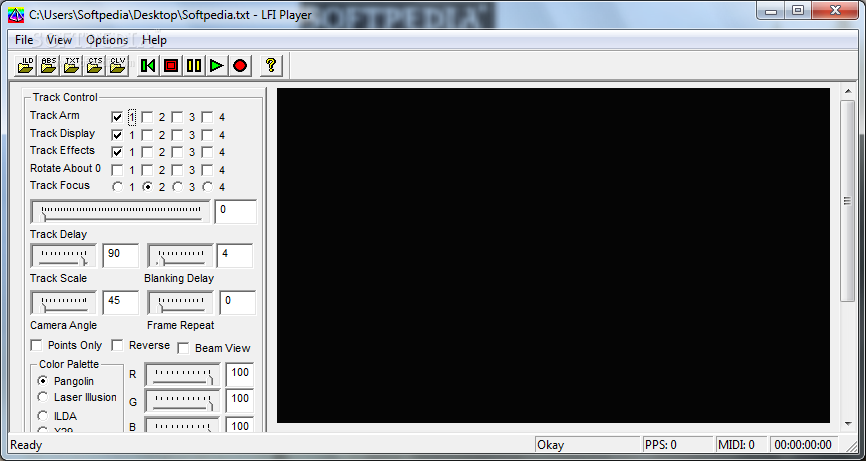Image resolution: width=866 pixels, height=461 pixels.
Task: Pause playback with the yellow bars button
Action: pos(194,66)
